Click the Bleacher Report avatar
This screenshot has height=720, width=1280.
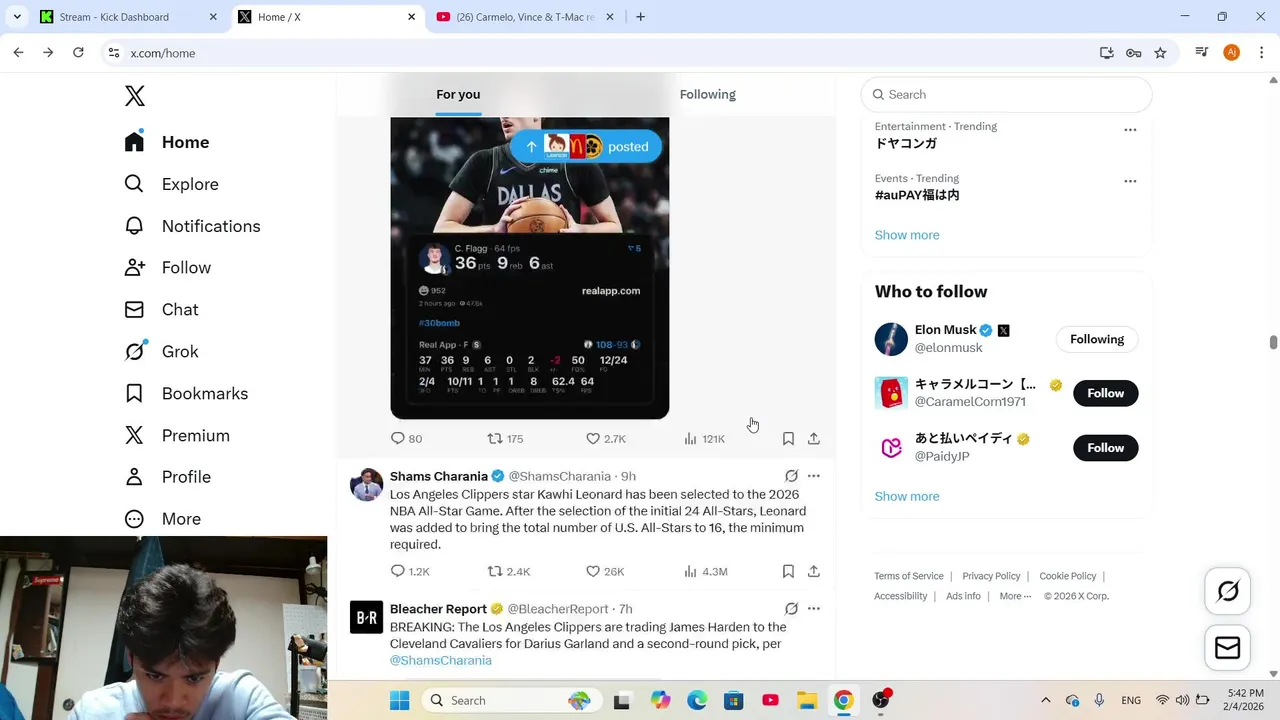coord(366,617)
